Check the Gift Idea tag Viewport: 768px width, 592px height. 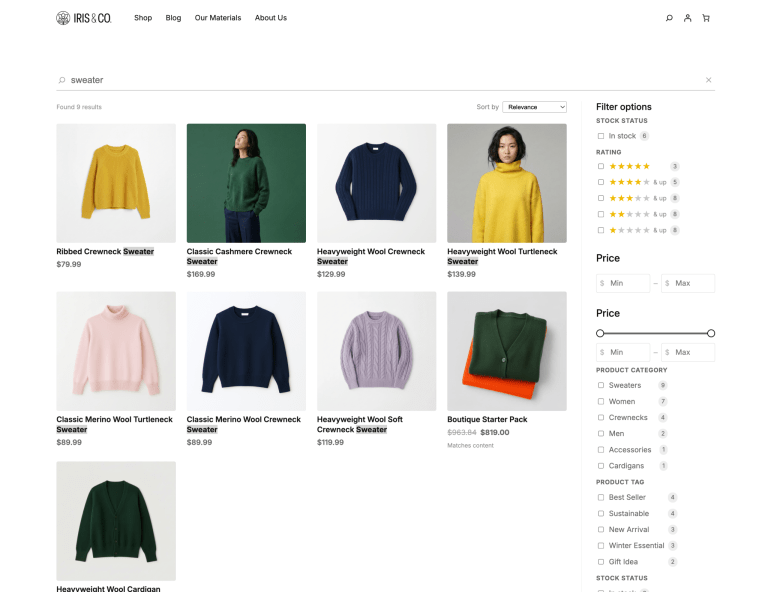click(600, 562)
